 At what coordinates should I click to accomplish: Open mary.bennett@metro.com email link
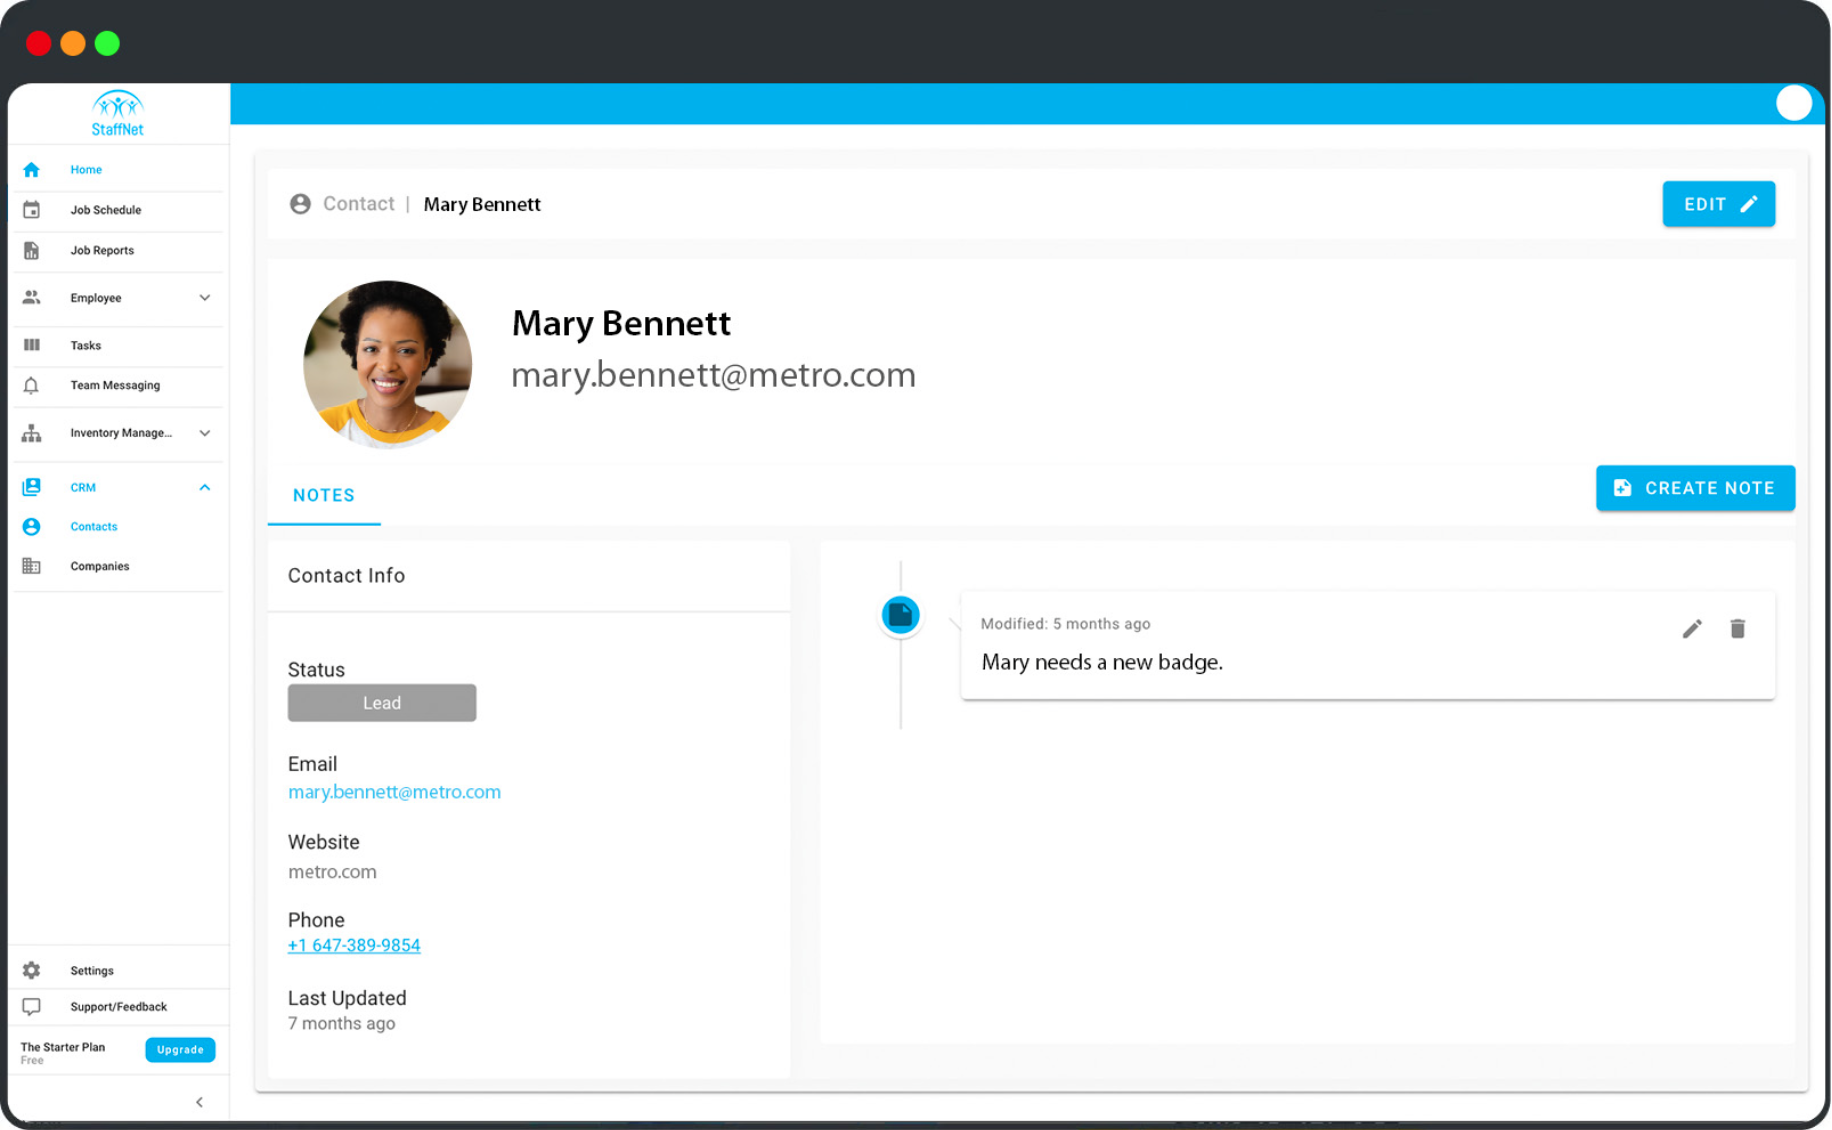pos(394,791)
